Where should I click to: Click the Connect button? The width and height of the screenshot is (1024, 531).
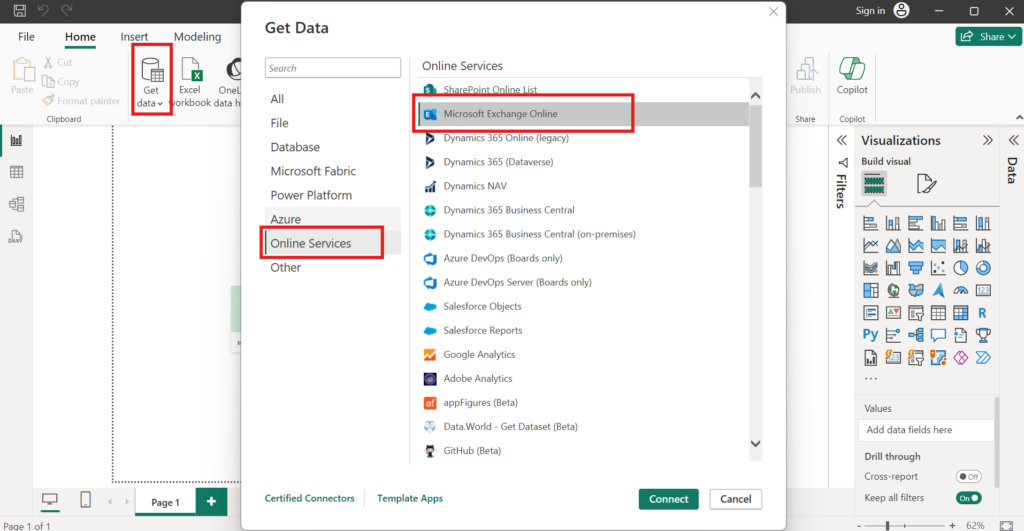pyautogui.click(x=668, y=499)
